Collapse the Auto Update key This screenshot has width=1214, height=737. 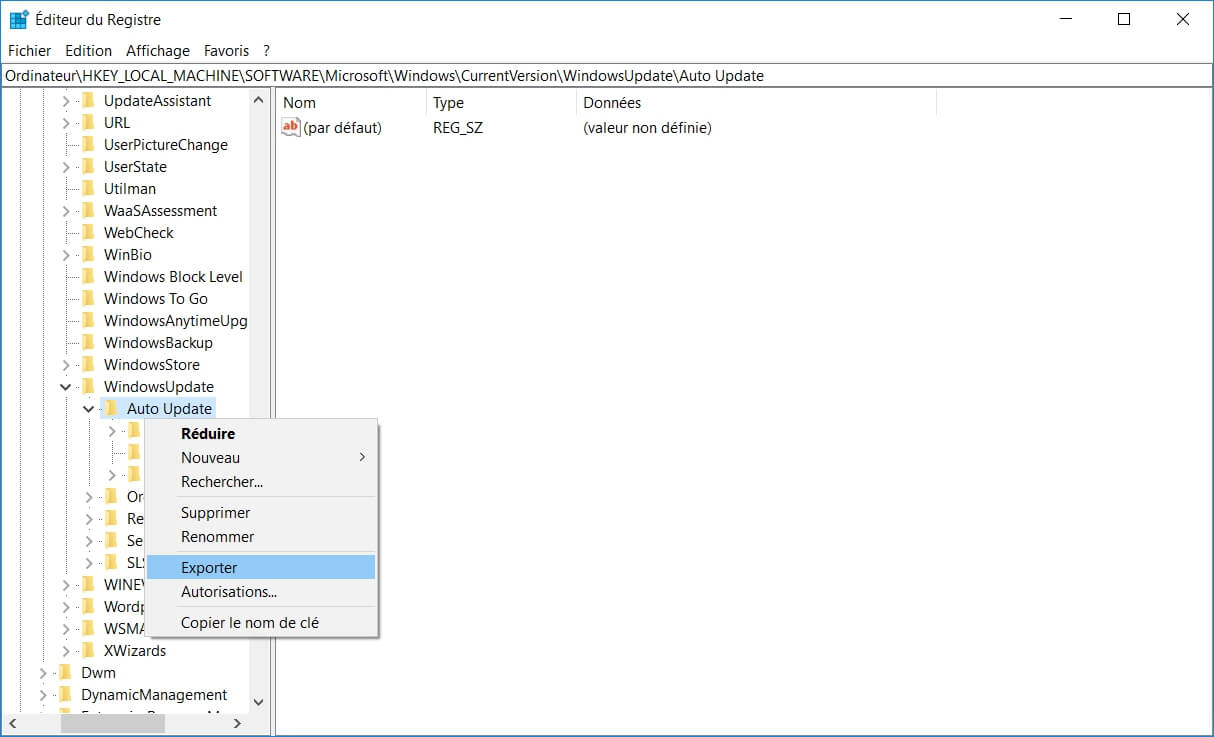tap(89, 408)
